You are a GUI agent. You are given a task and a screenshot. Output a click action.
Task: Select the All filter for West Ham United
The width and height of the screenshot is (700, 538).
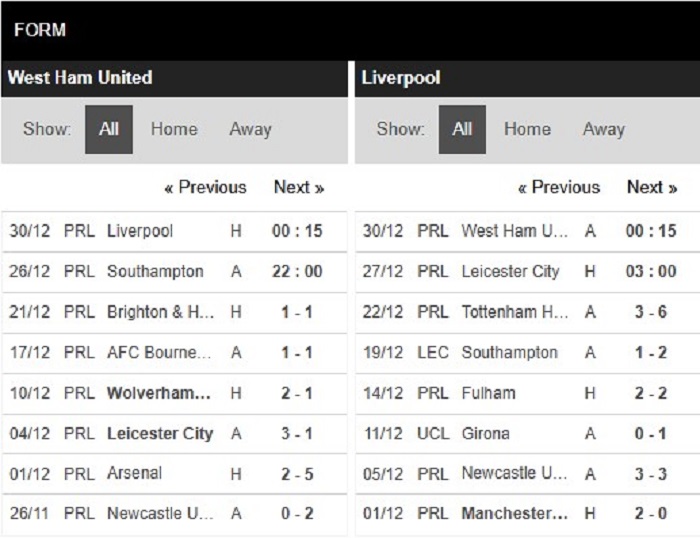coord(109,129)
